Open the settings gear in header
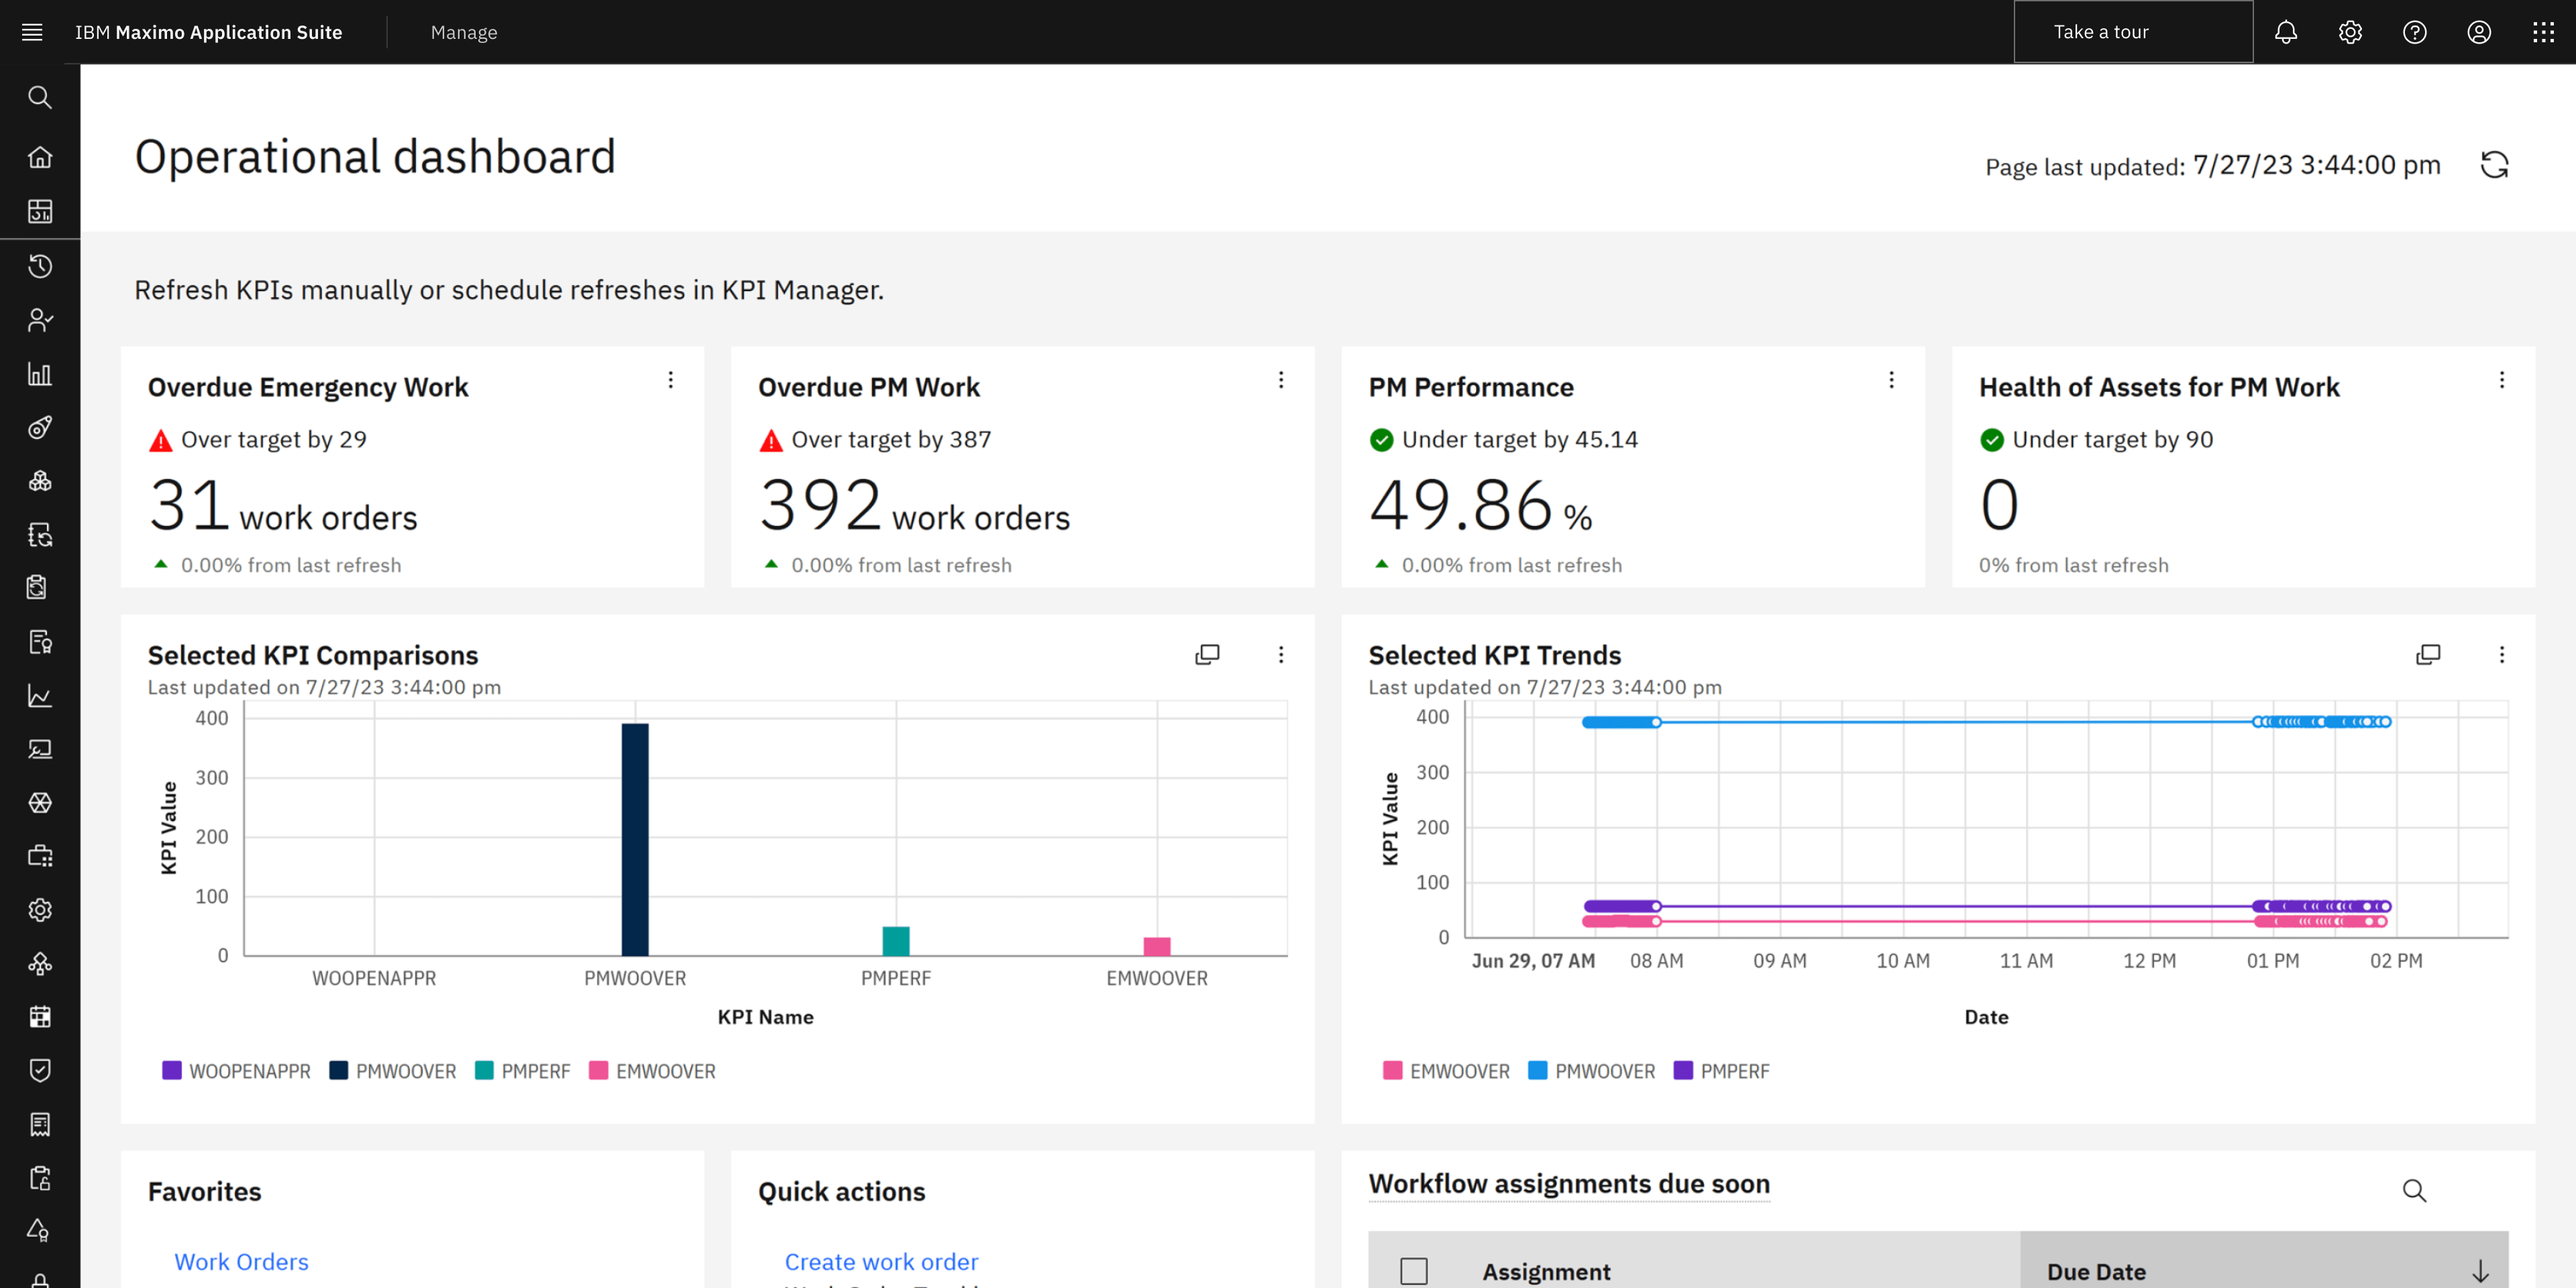Image resolution: width=2576 pixels, height=1288 pixels. tap(2350, 32)
